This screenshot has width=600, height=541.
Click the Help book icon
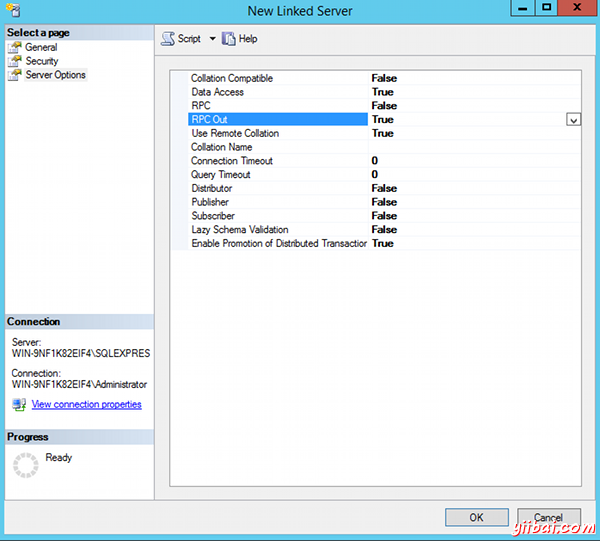(x=228, y=39)
